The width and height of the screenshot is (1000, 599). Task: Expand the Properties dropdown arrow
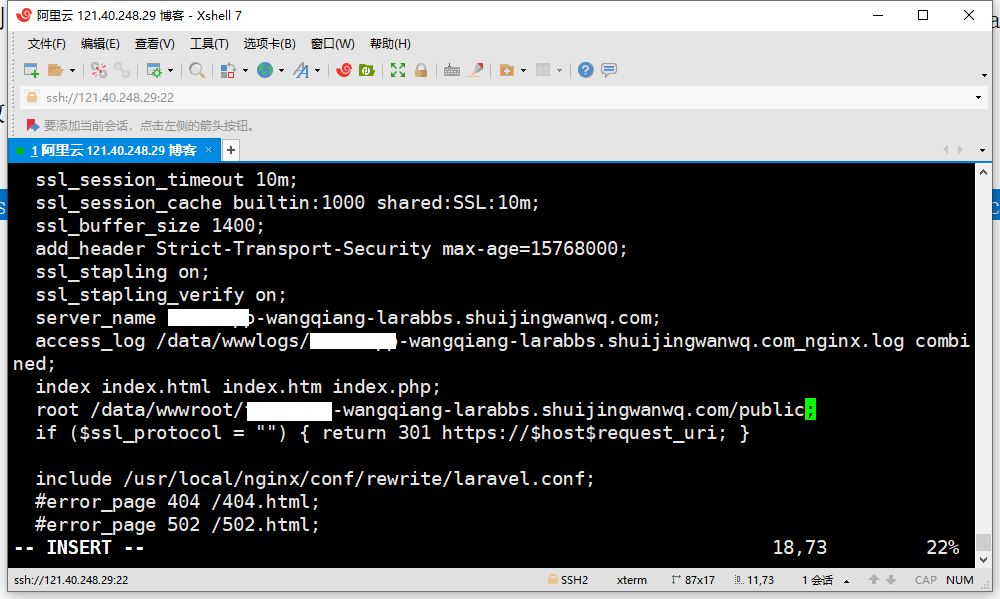click(x=170, y=70)
